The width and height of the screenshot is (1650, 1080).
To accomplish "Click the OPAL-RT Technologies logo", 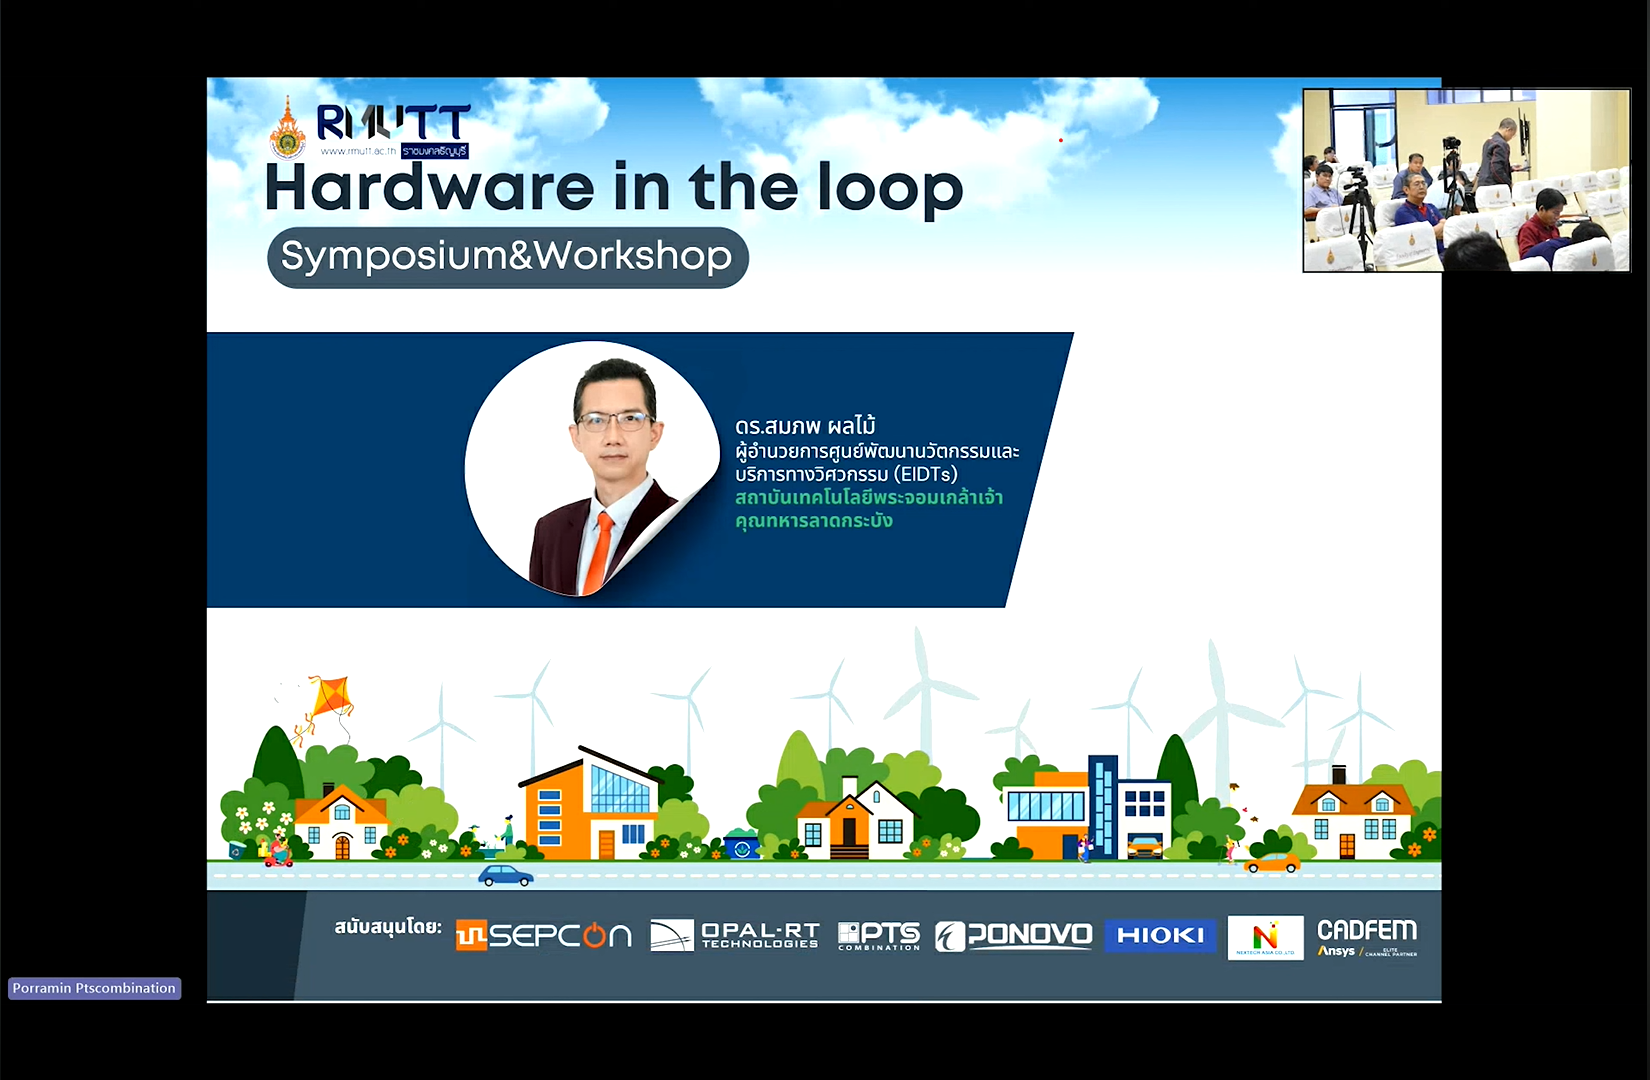I will [735, 936].
